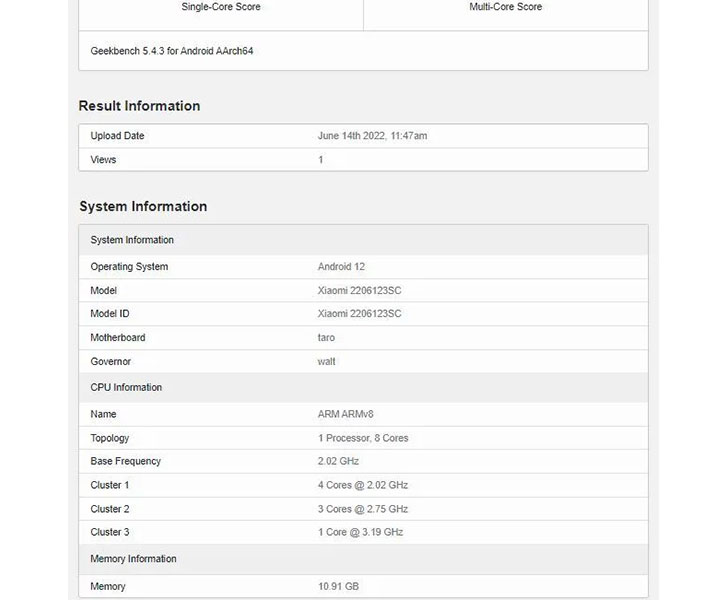Image resolution: width=728 pixels, height=600 pixels.
Task: Click the Result Information heading
Action: tap(139, 106)
